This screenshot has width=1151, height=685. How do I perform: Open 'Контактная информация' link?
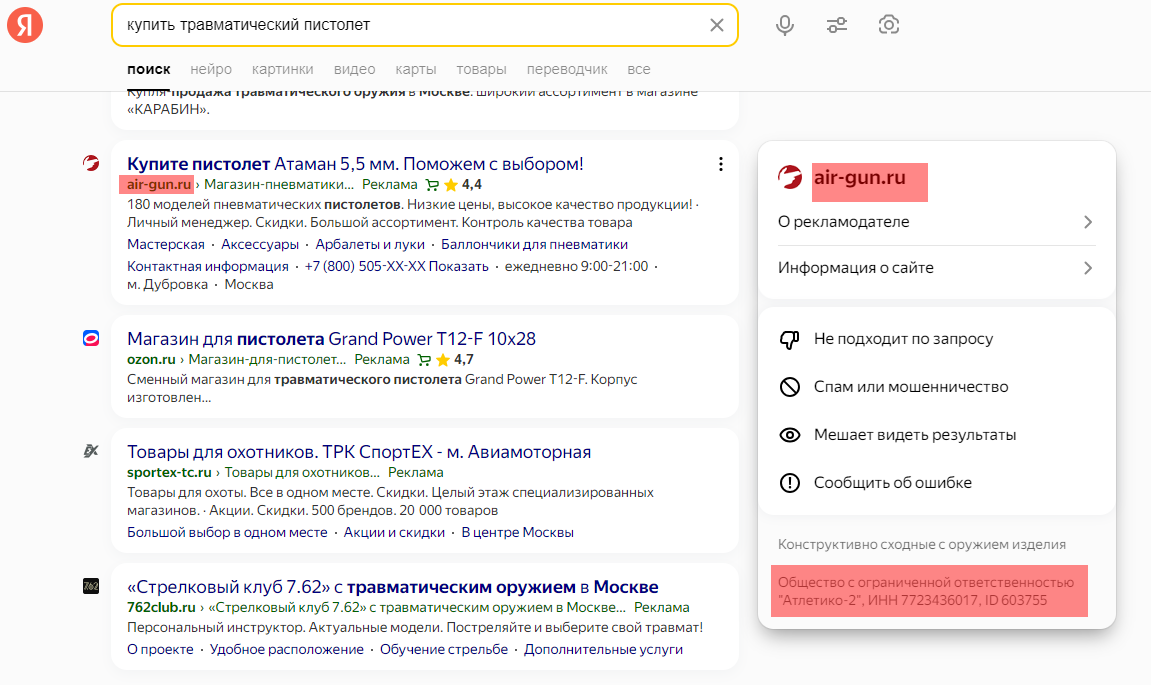(208, 266)
